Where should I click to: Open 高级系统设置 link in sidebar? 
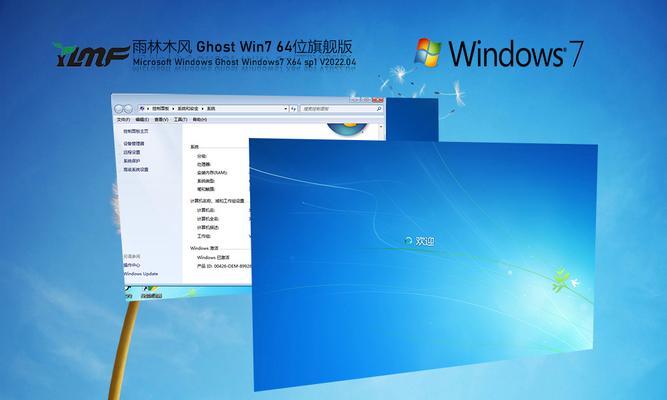[x=136, y=170]
